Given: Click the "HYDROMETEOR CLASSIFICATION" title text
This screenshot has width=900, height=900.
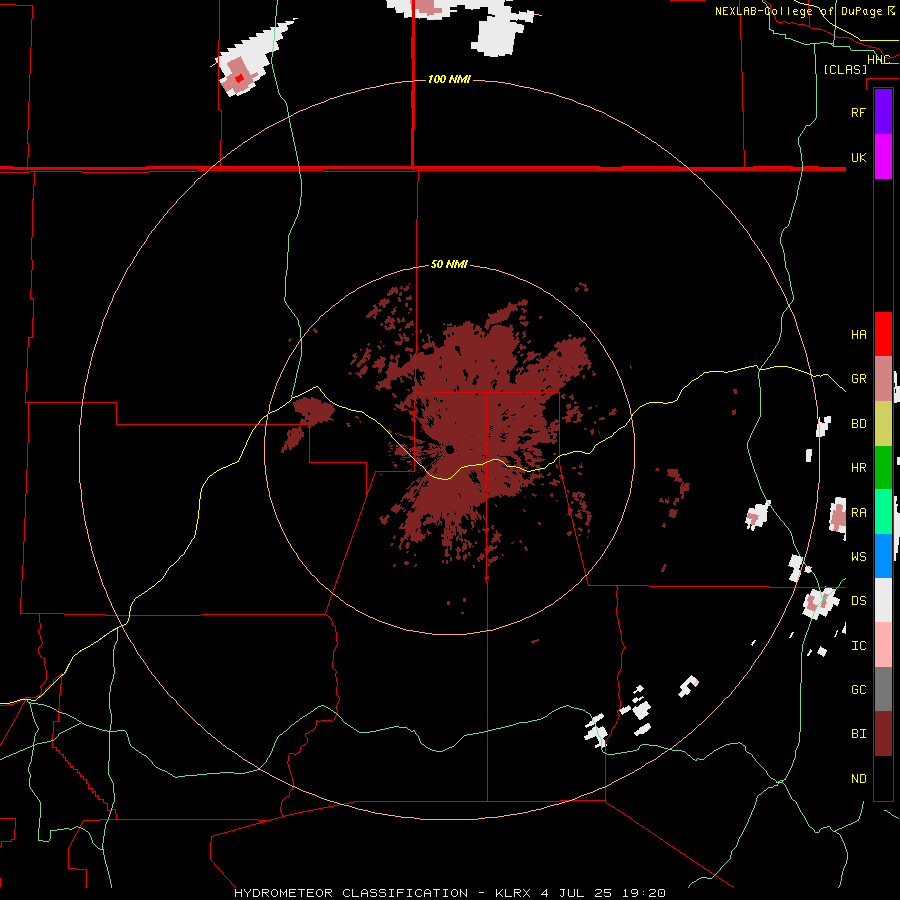Looking at the screenshot, I should point(351,893).
